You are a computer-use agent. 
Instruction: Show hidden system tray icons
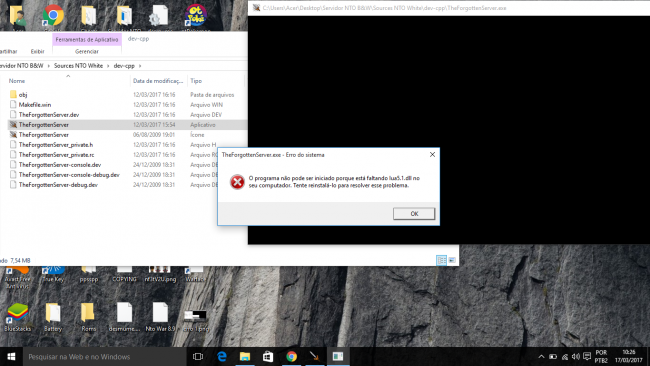click(x=541, y=356)
